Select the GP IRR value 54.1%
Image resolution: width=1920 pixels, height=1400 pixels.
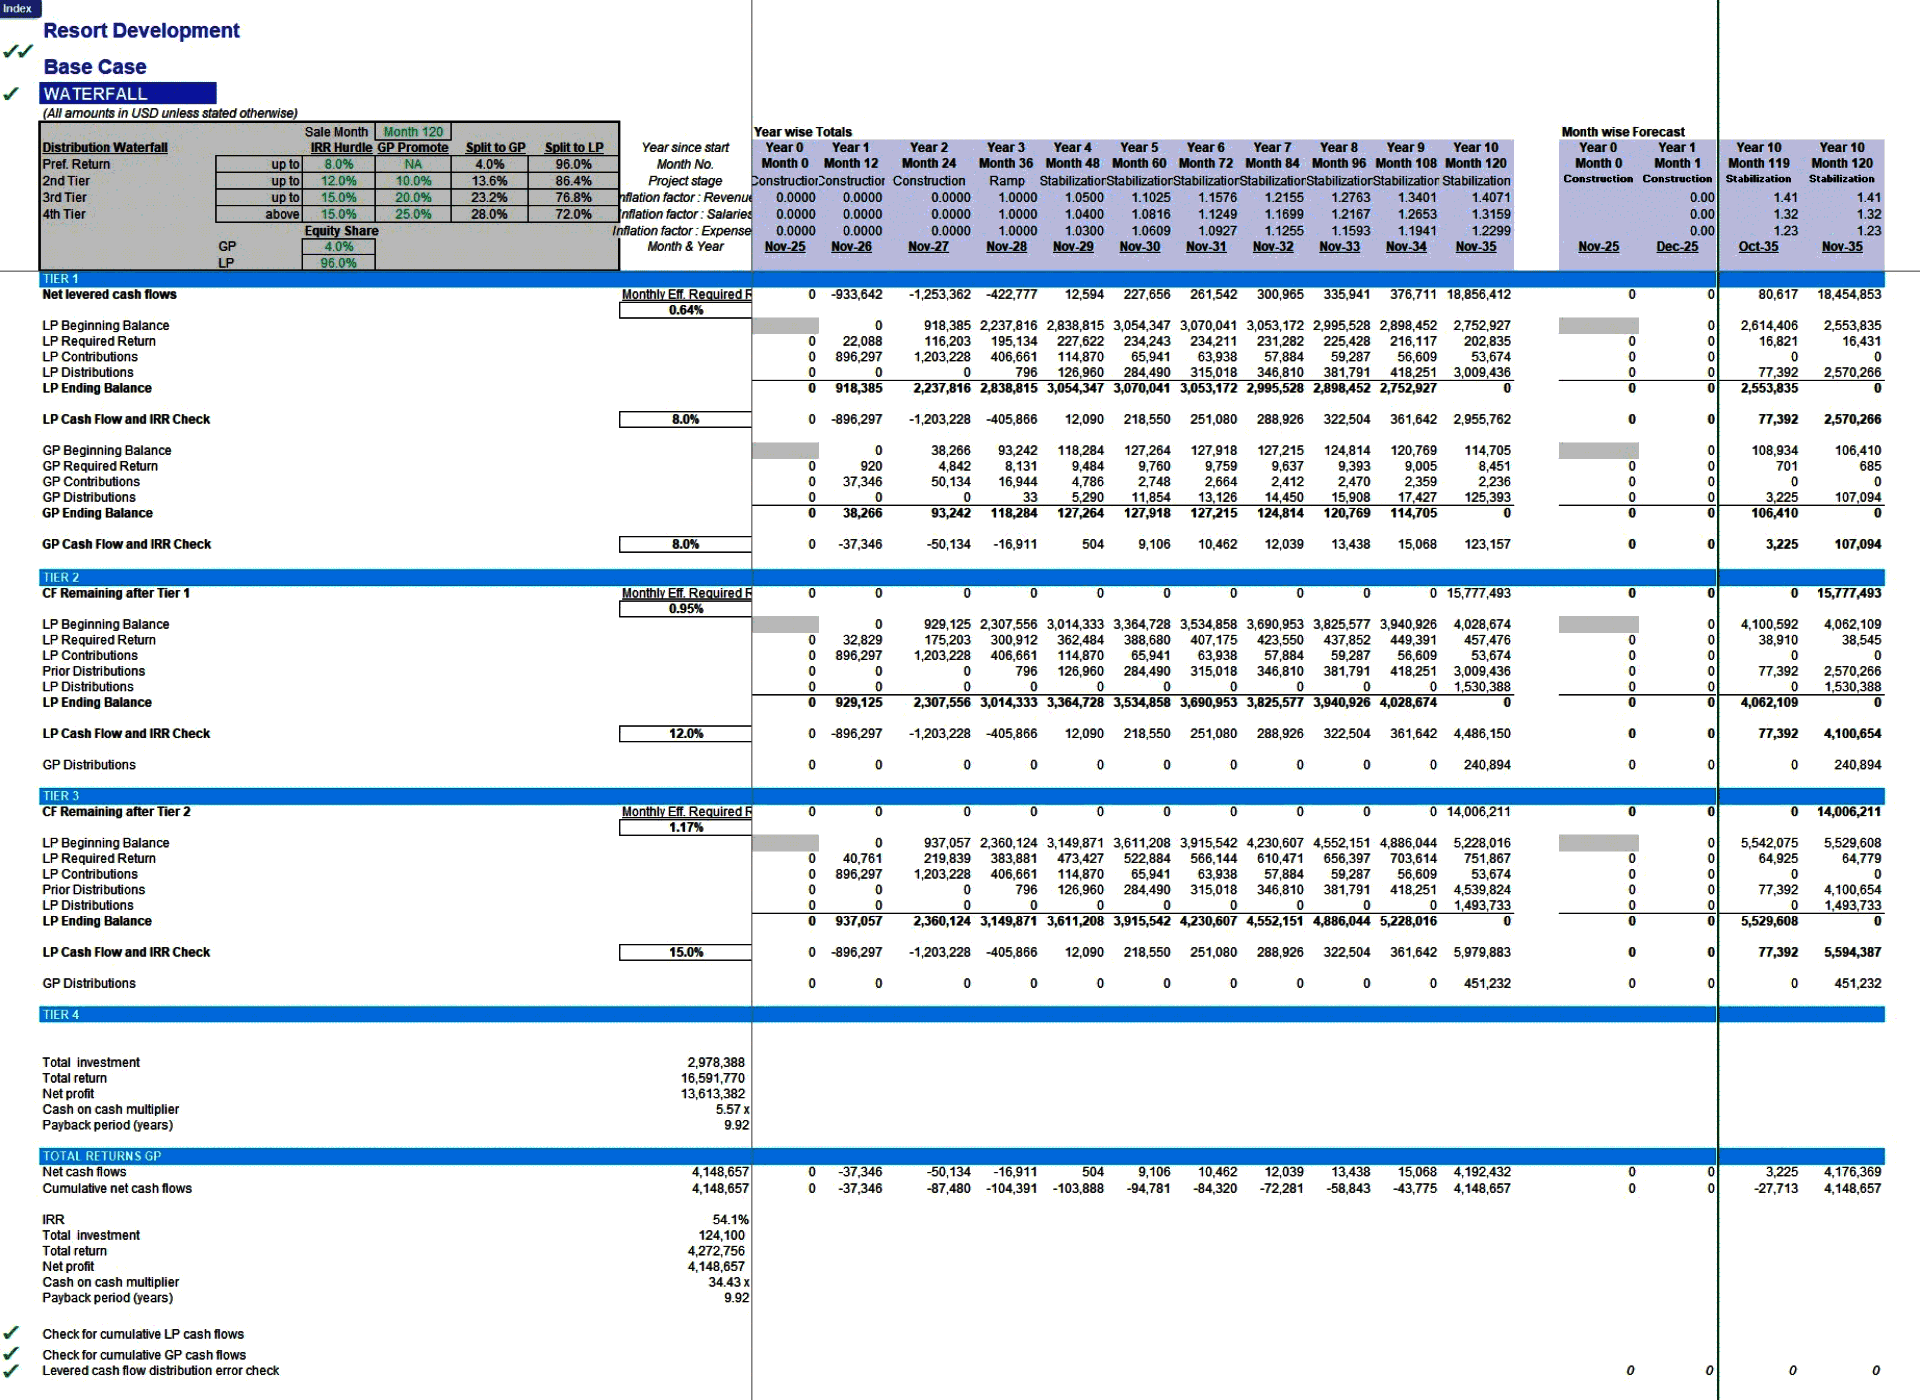click(x=730, y=1219)
